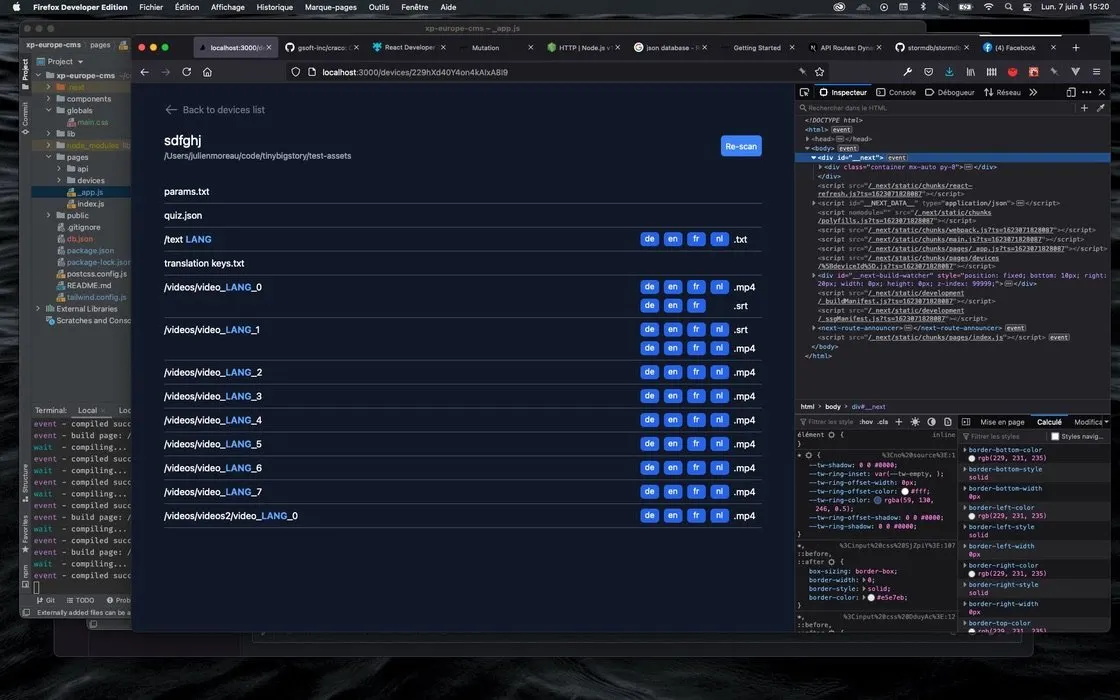Open index.js in the project tree
This screenshot has height=700, width=1120.
coord(91,204)
